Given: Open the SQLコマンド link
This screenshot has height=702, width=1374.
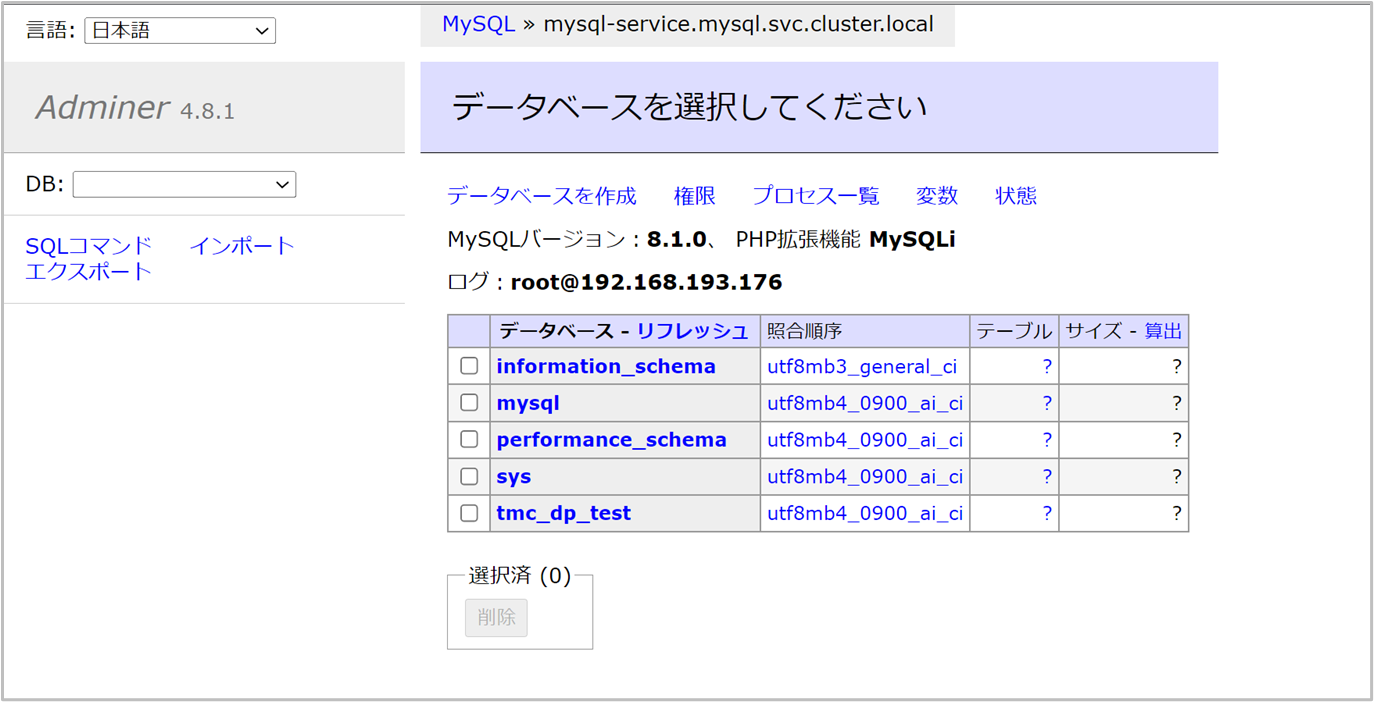Looking at the screenshot, I should coord(89,246).
